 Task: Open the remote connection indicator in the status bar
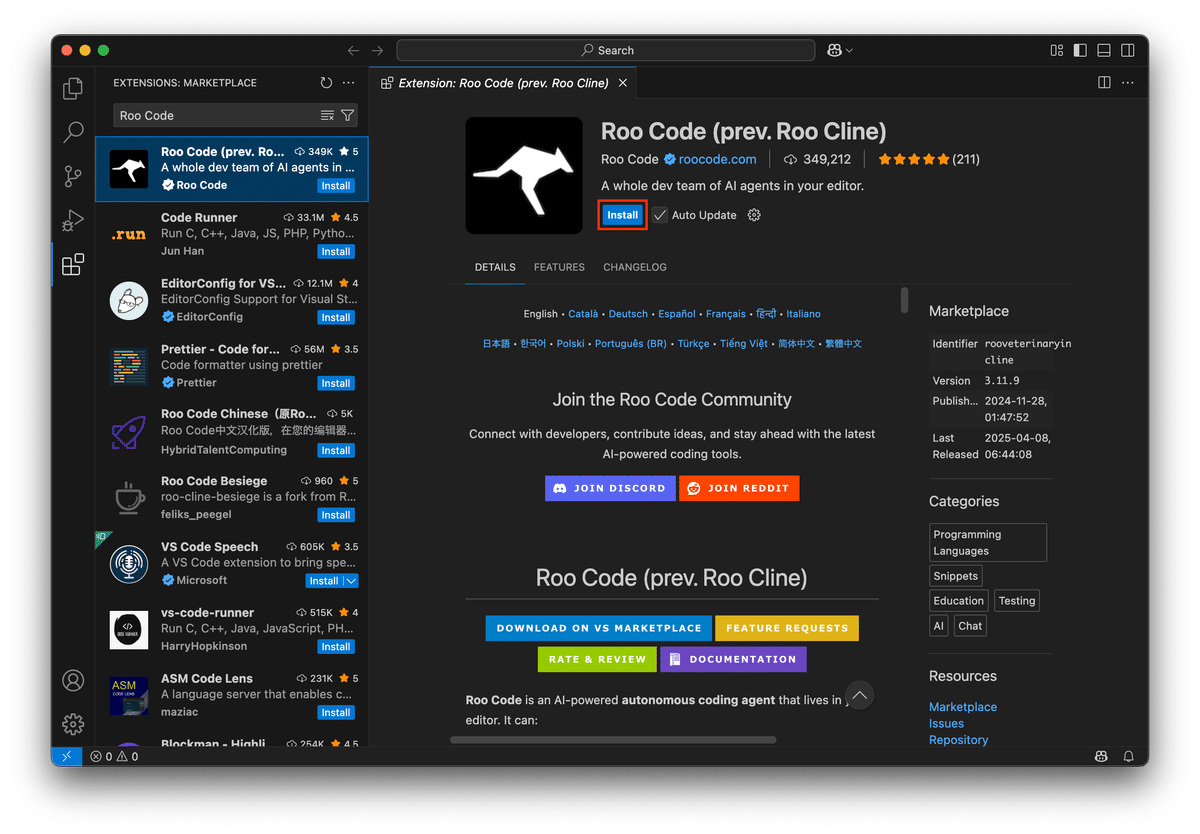tap(66, 757)
